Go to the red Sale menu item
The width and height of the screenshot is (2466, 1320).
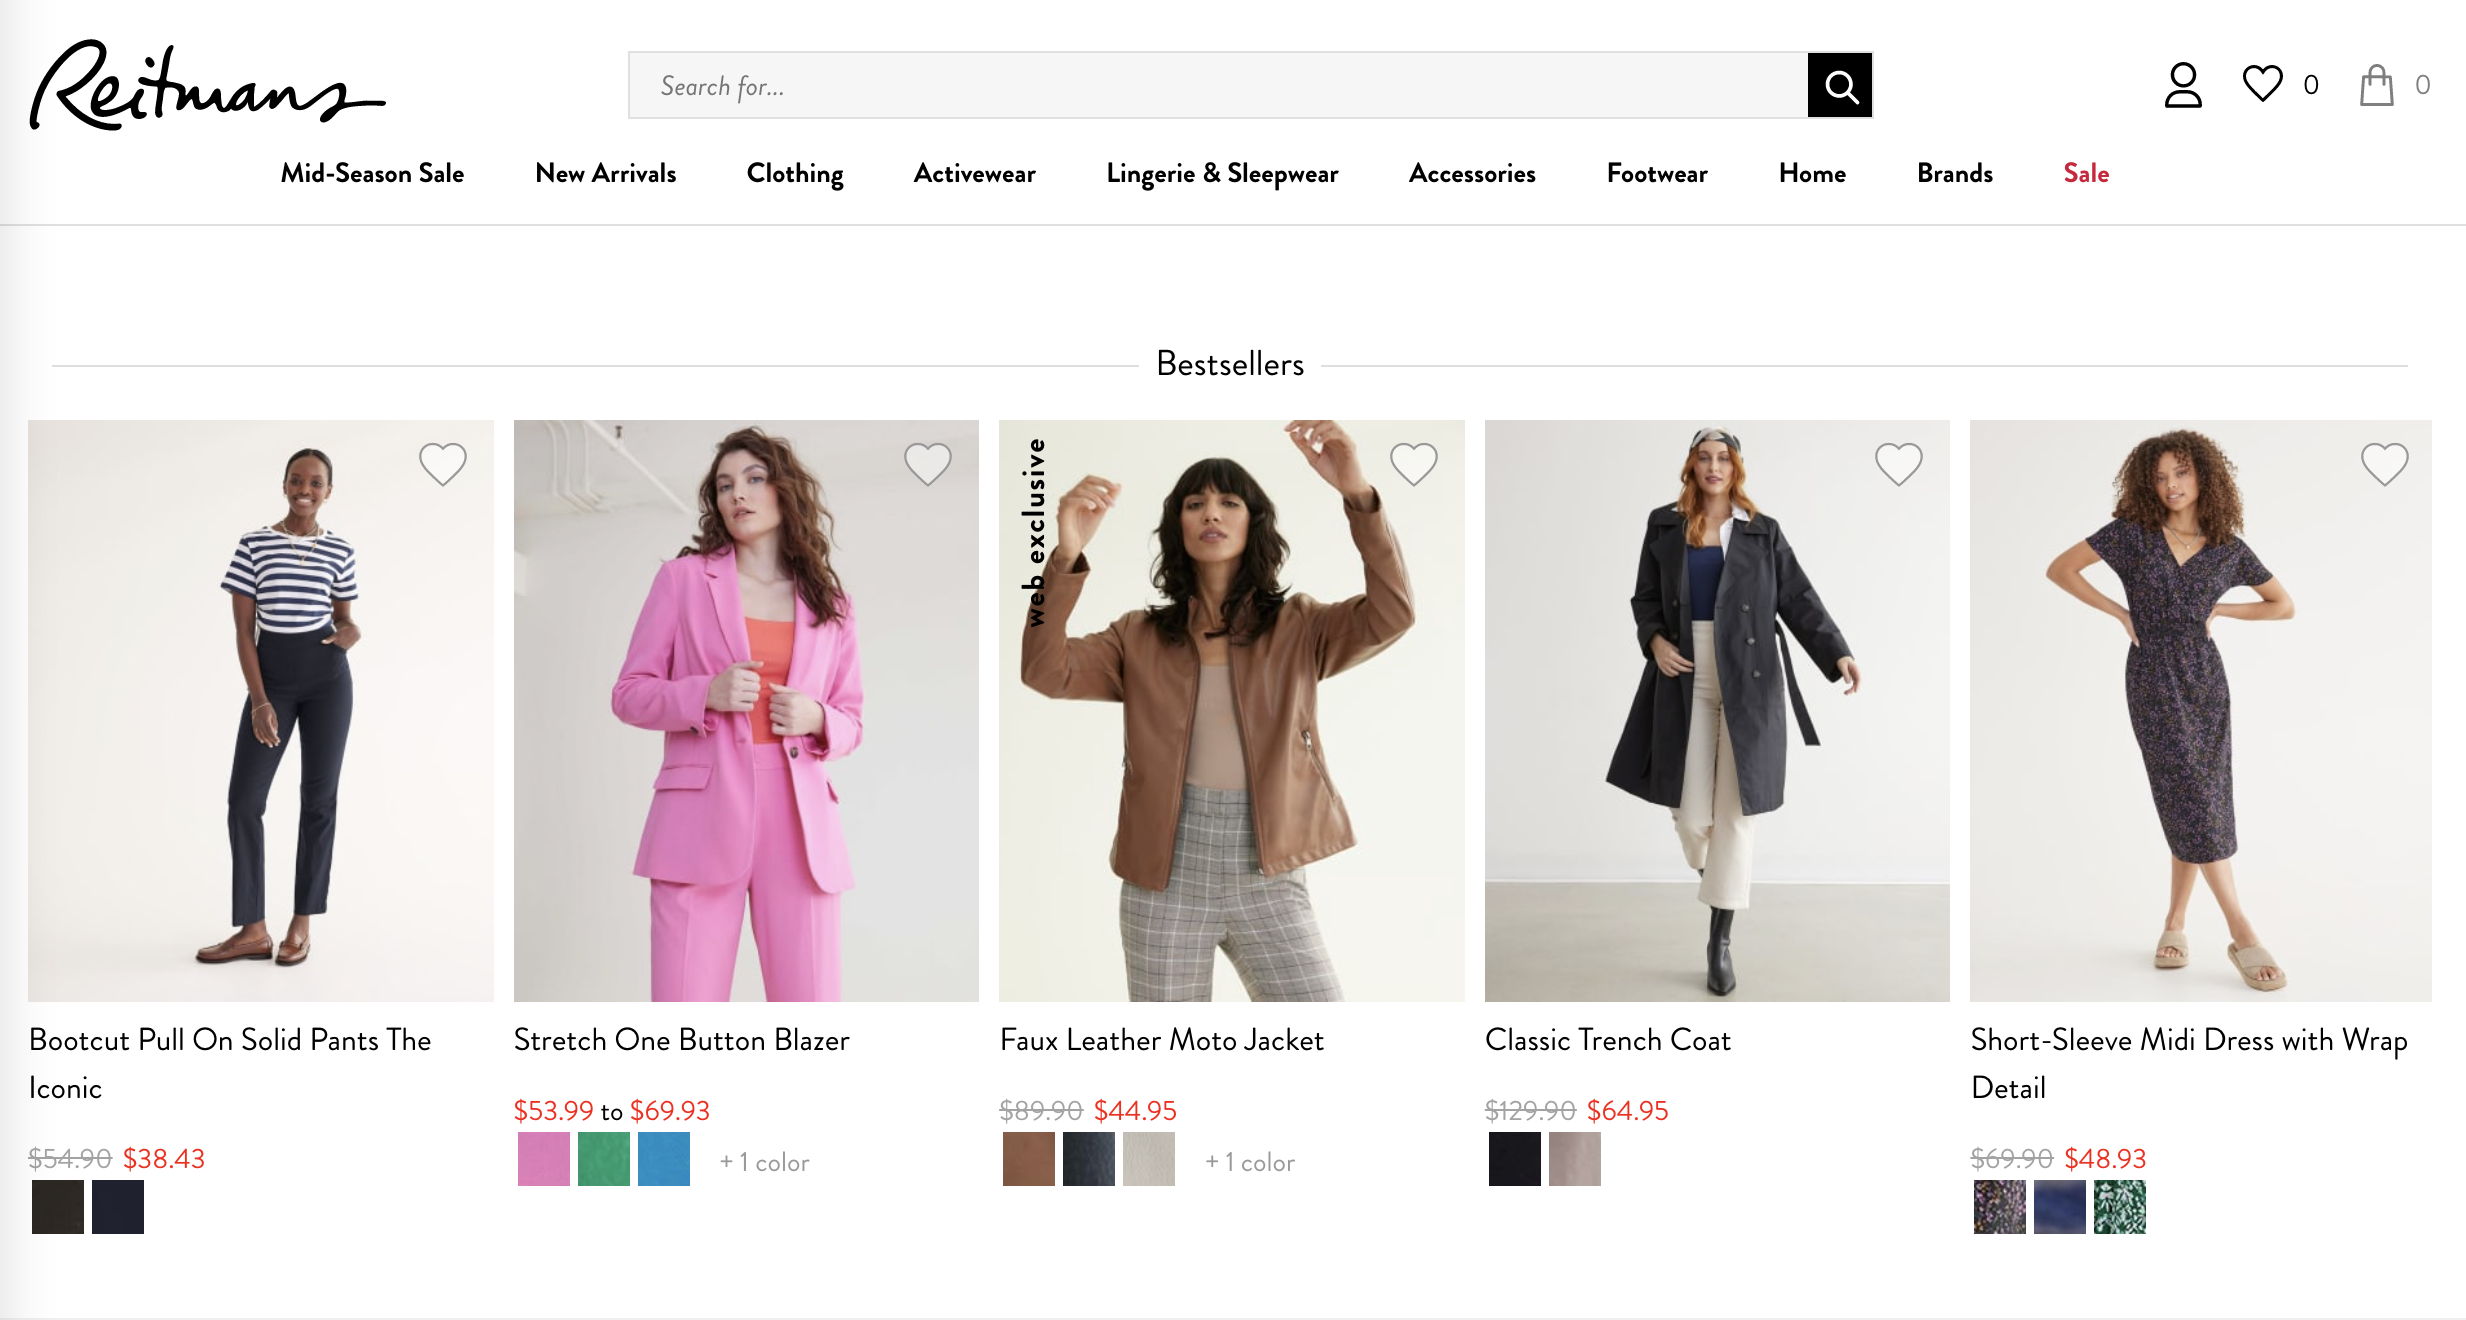click(x=2086, y=174)
